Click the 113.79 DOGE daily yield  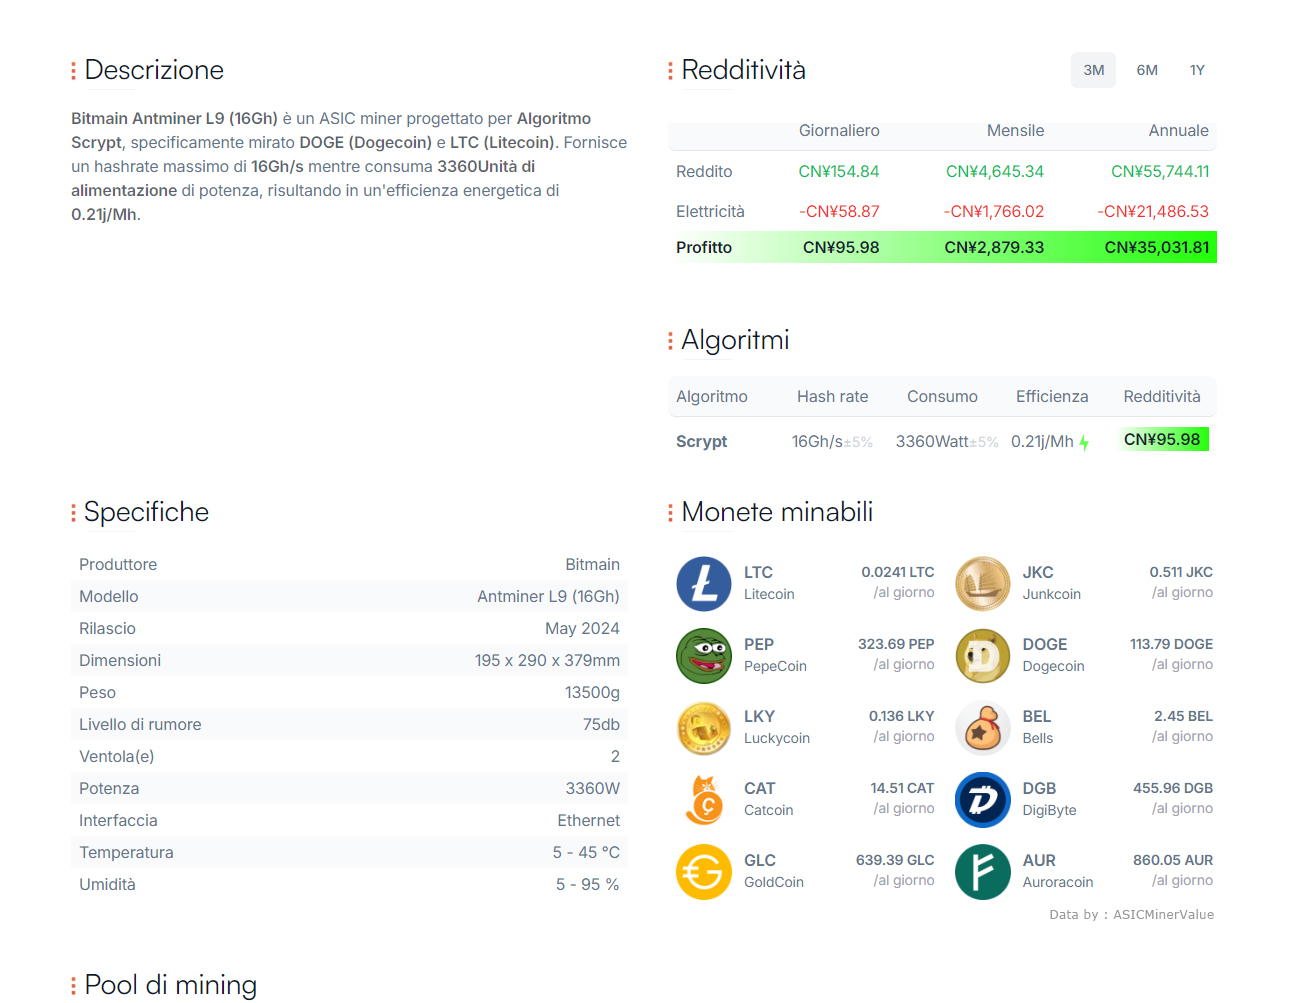click(1171, 644)
